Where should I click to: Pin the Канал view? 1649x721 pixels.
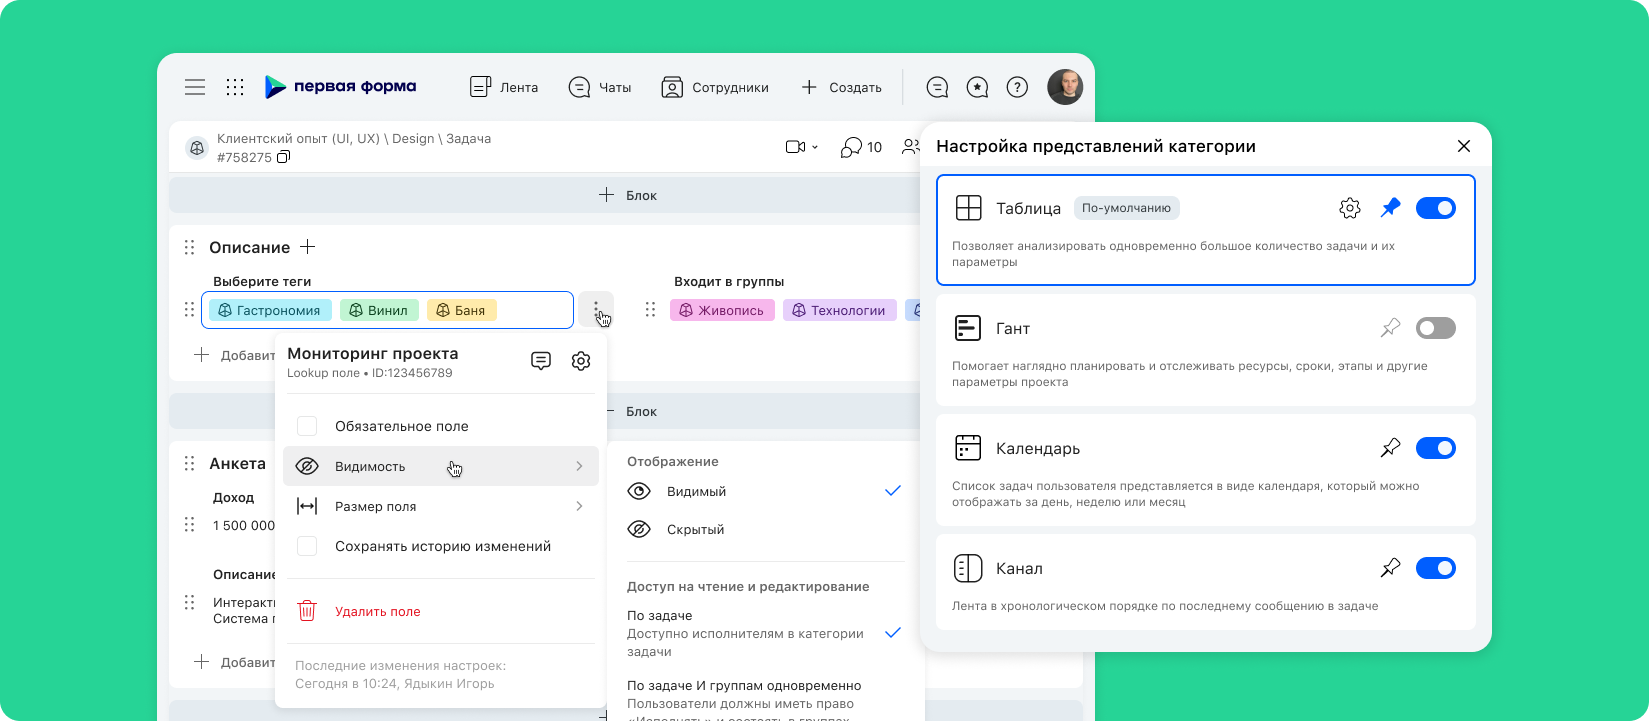tap(1390, 568)
